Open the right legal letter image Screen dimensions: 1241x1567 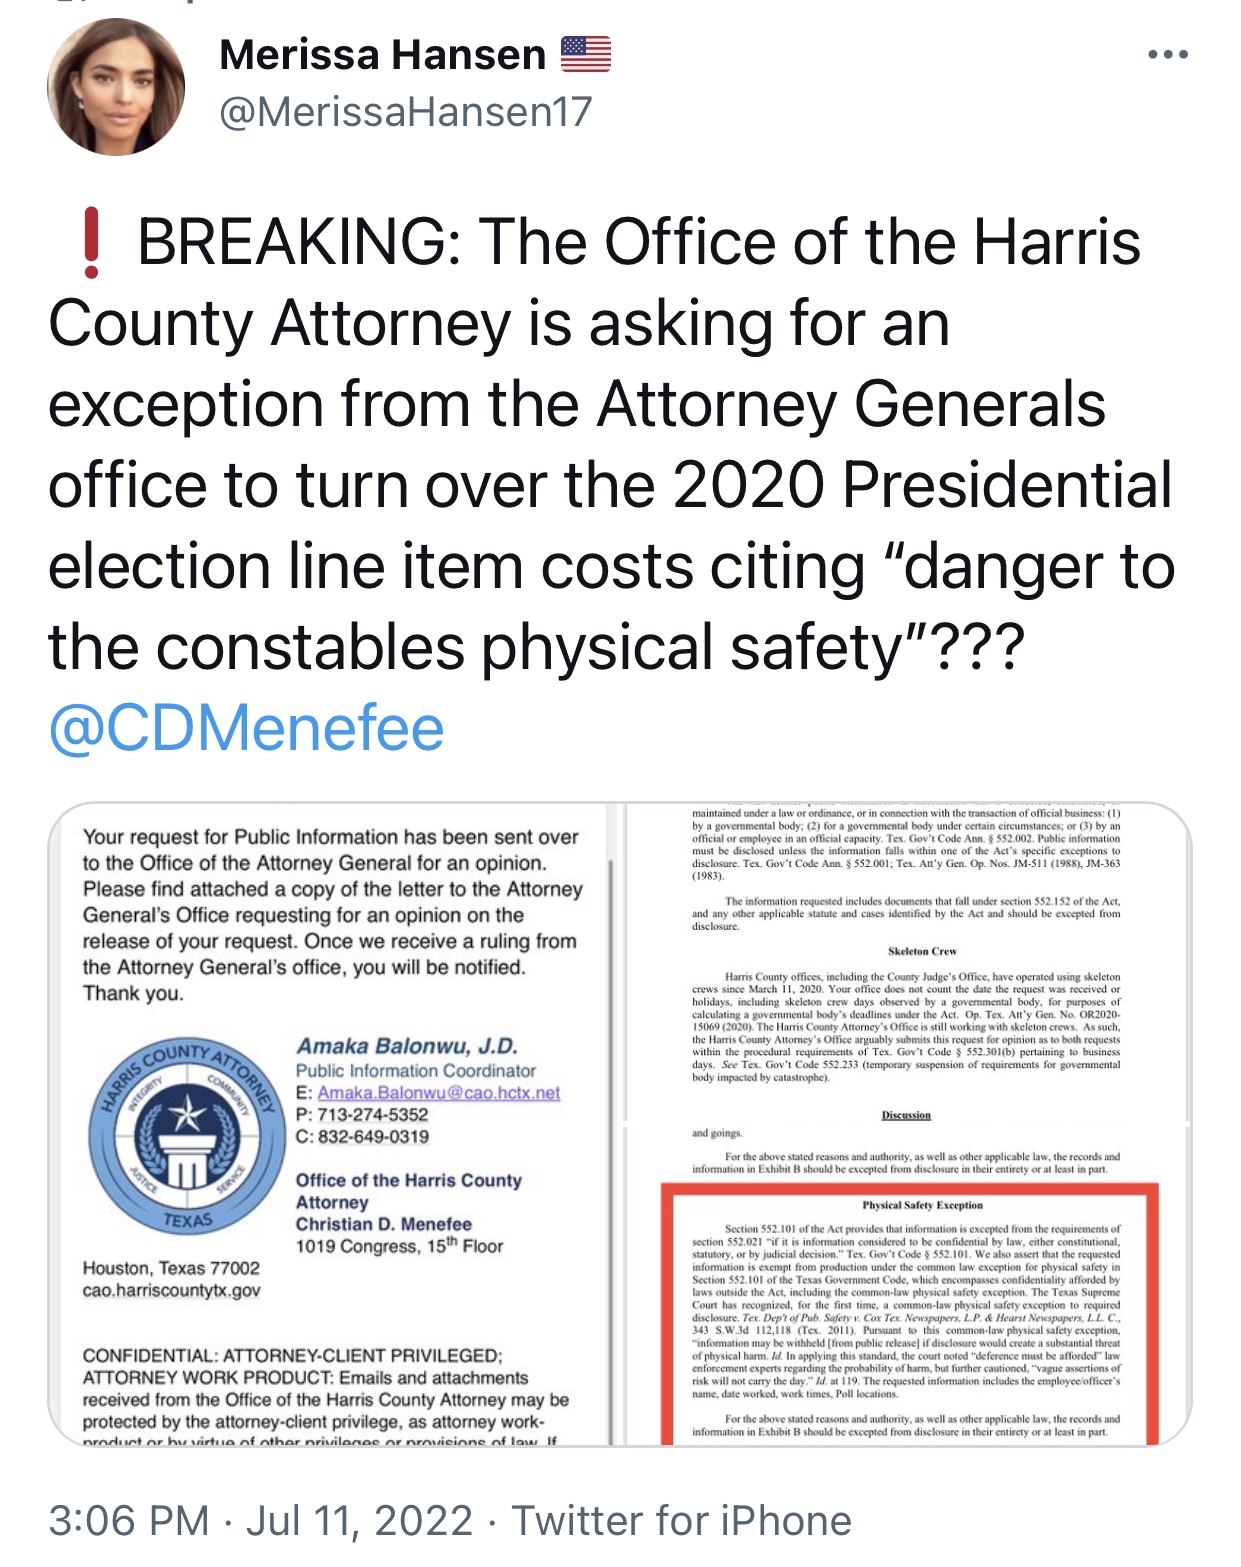point(908,1124)
